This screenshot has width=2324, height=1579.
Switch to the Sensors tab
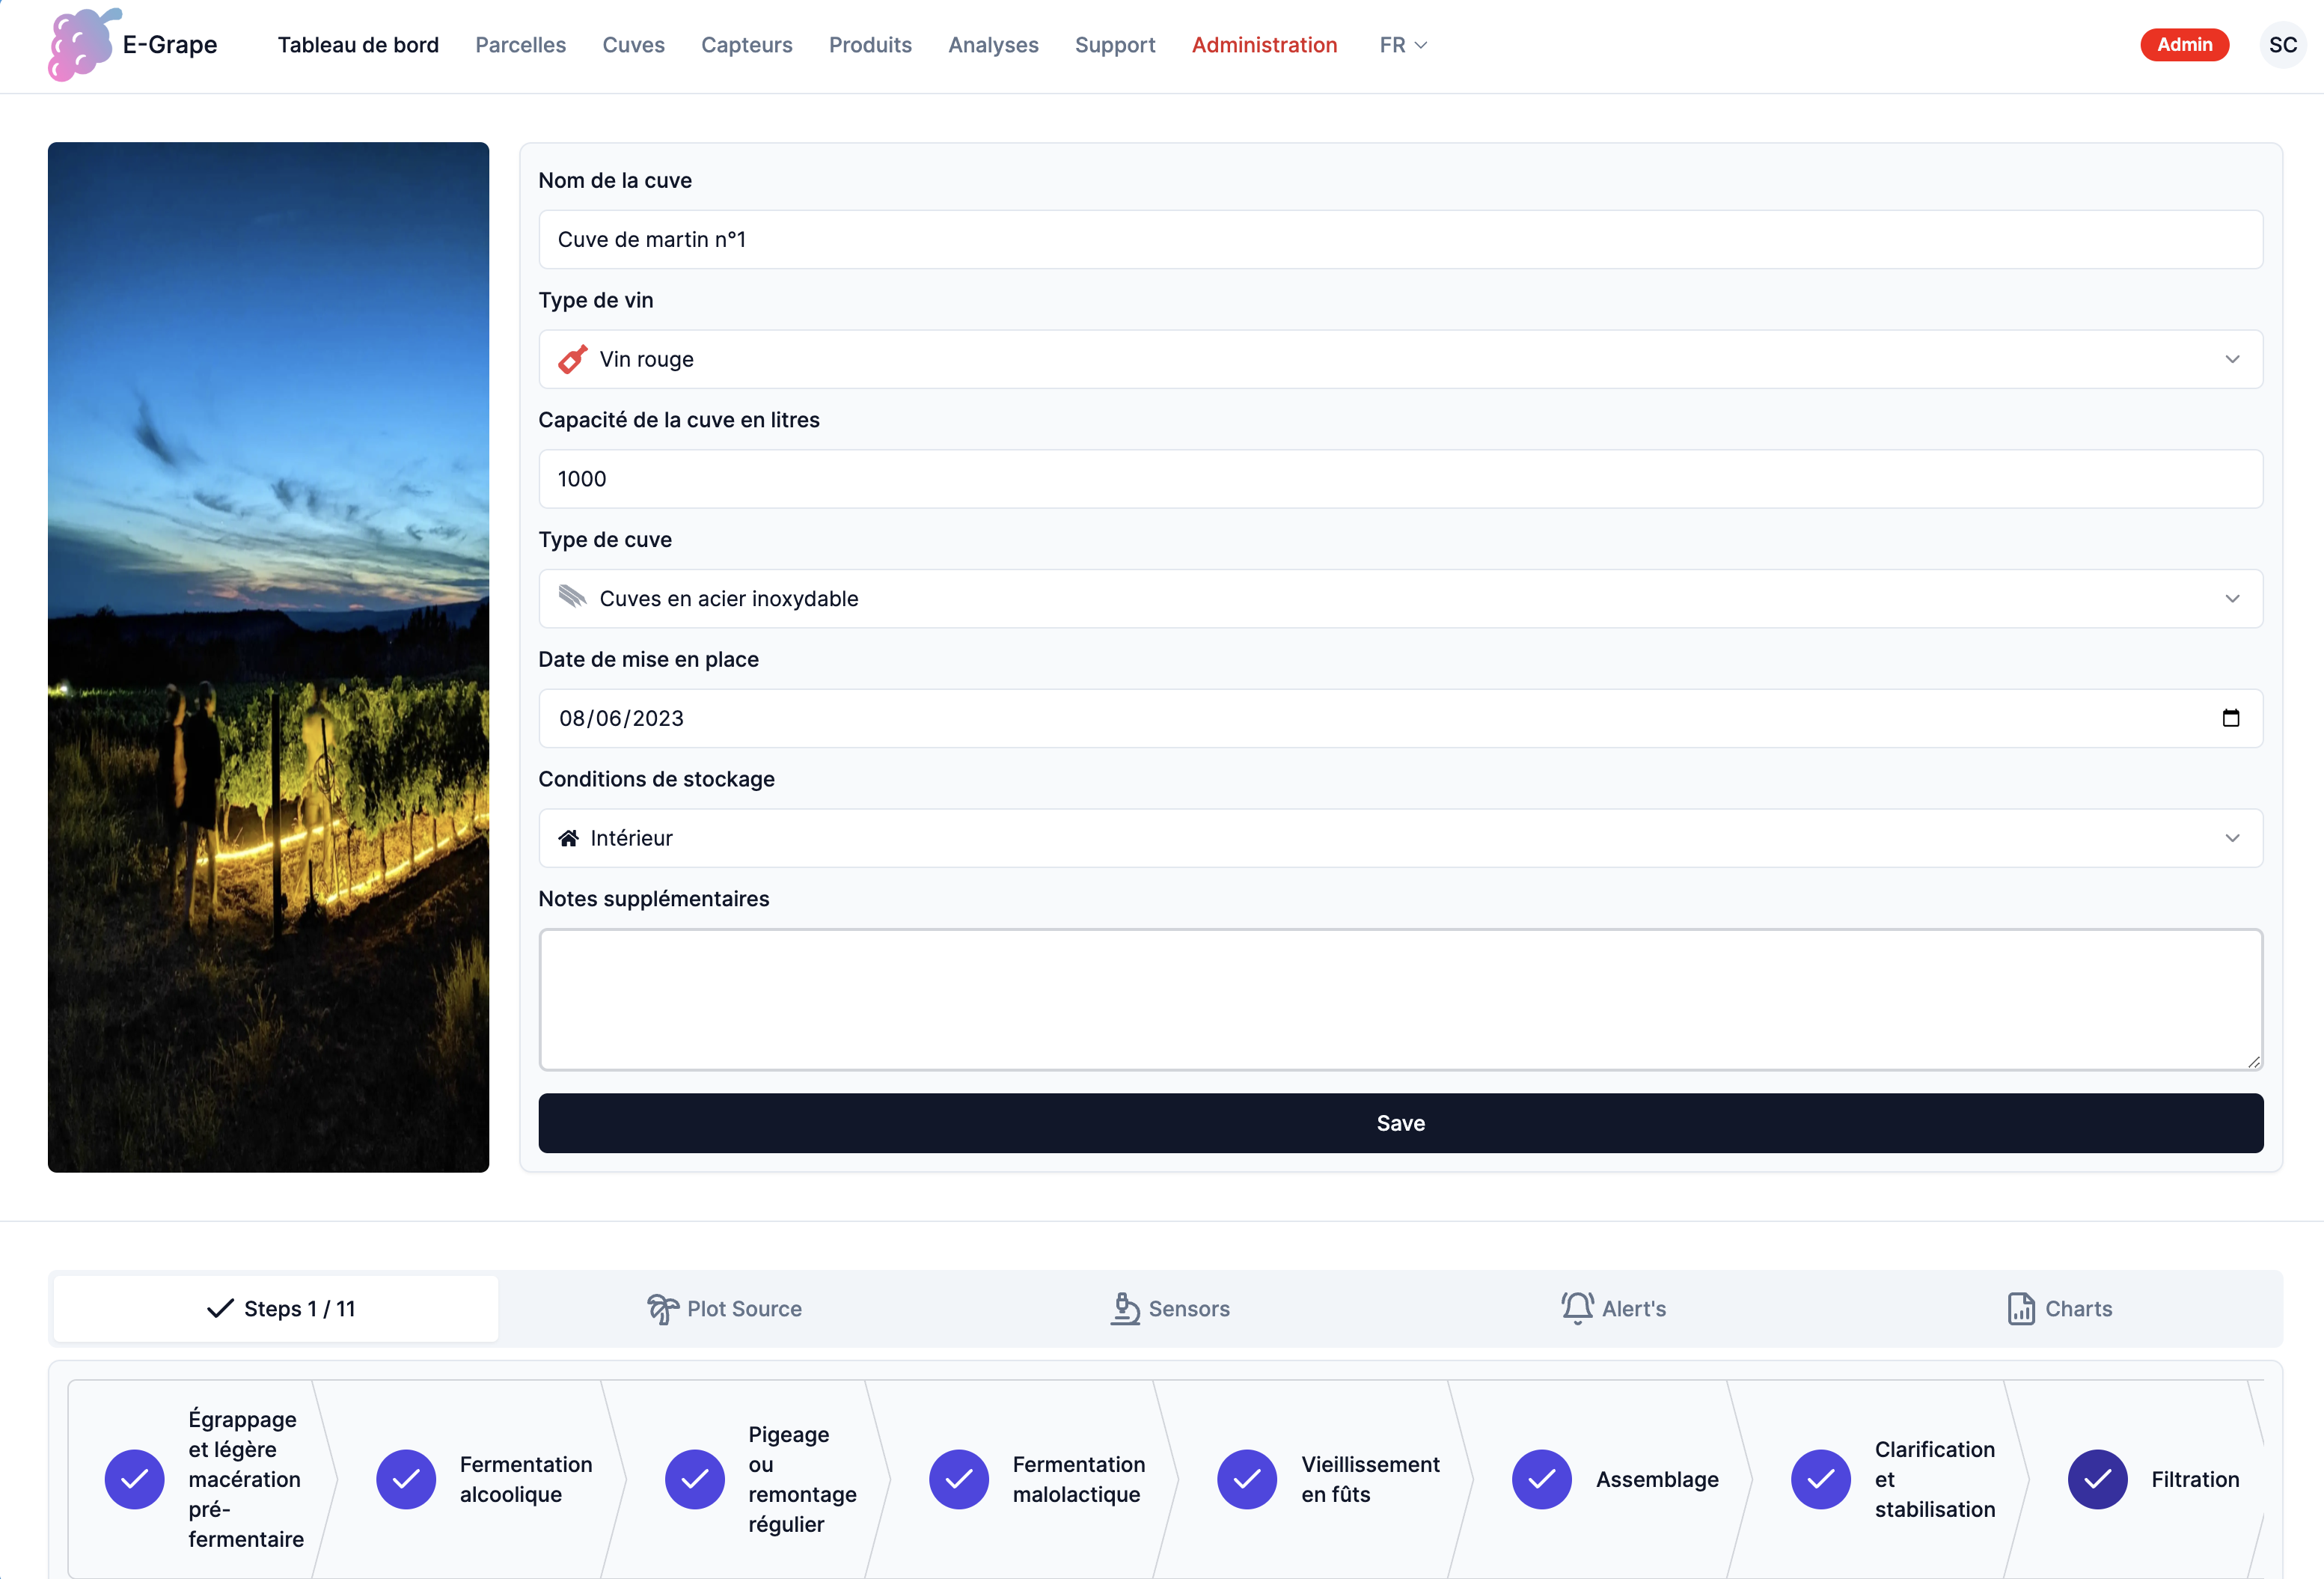[x=1170, y=1308]
